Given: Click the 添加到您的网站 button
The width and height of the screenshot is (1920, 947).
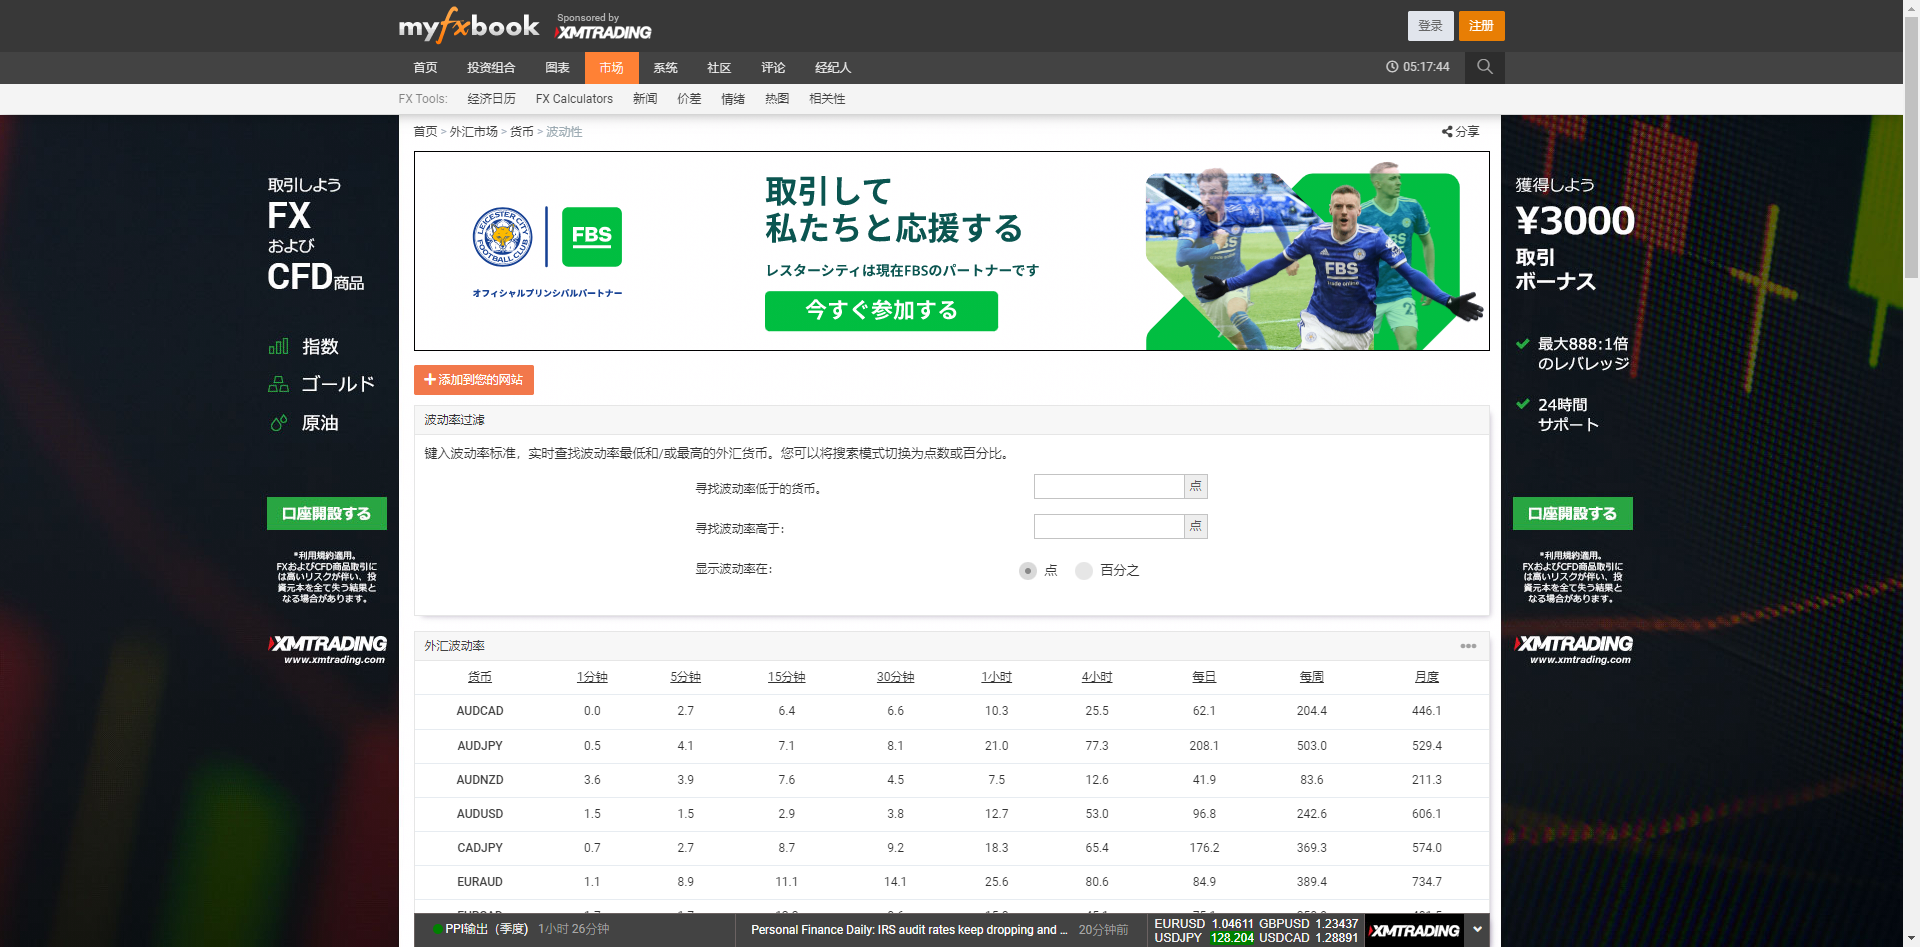Looking at the screenshot, I should point(474,380).
